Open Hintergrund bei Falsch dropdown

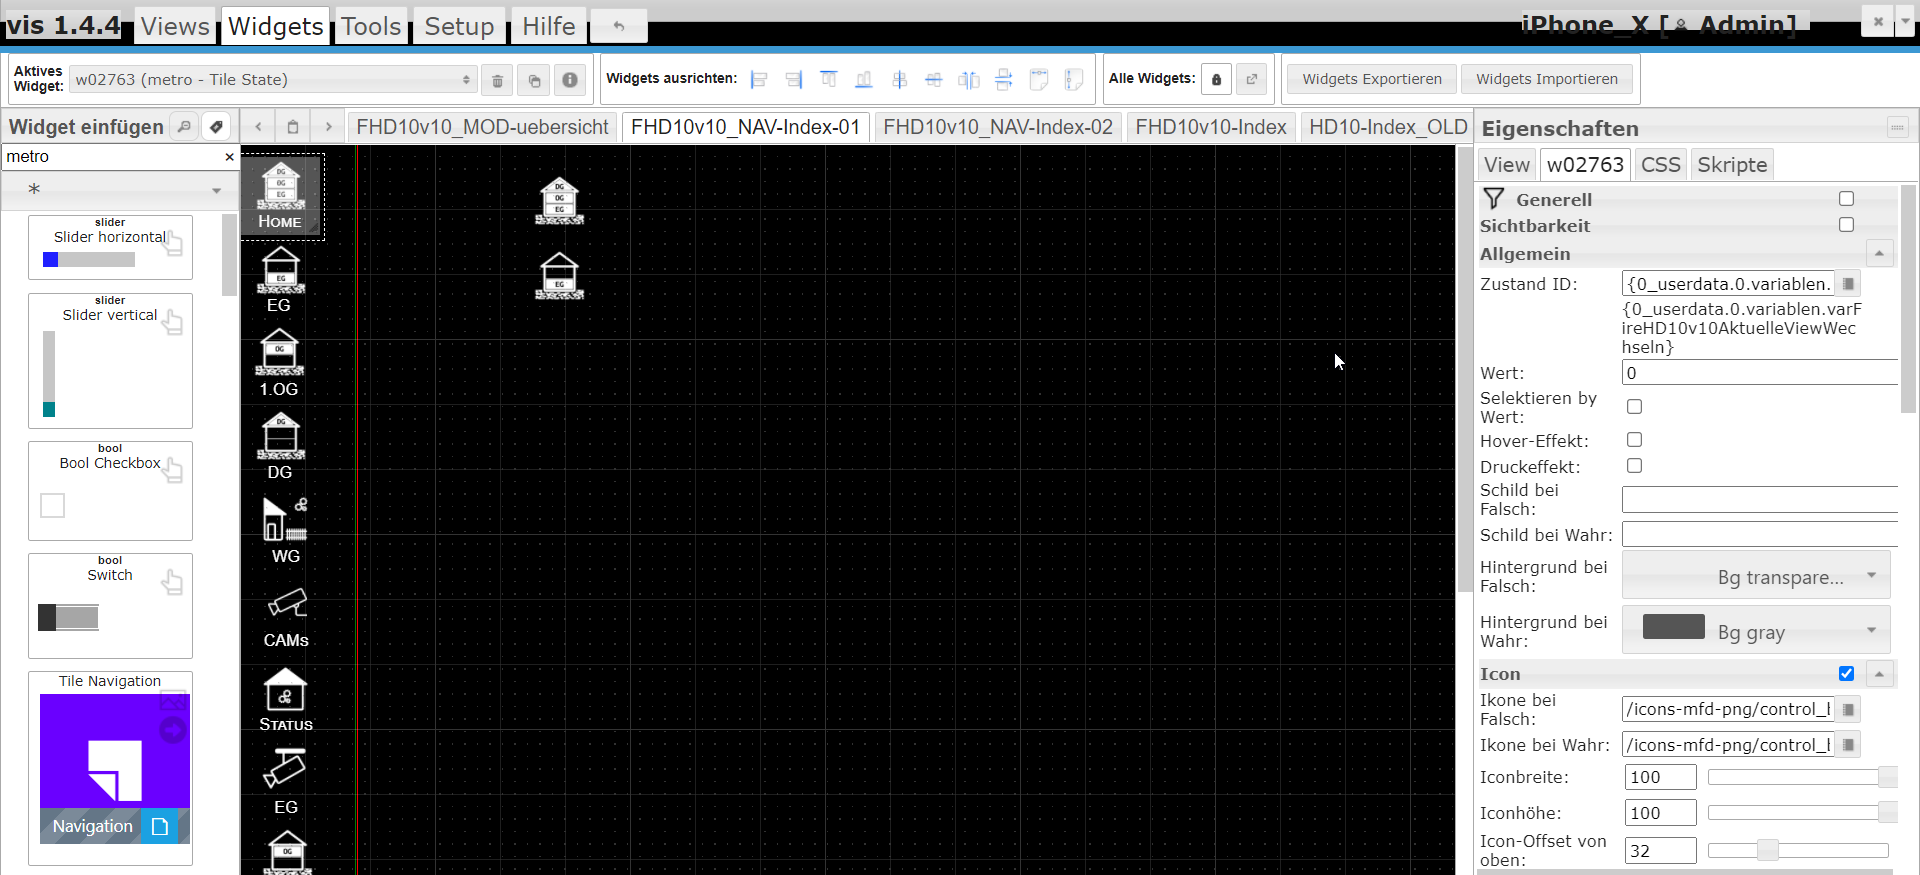1756,577
